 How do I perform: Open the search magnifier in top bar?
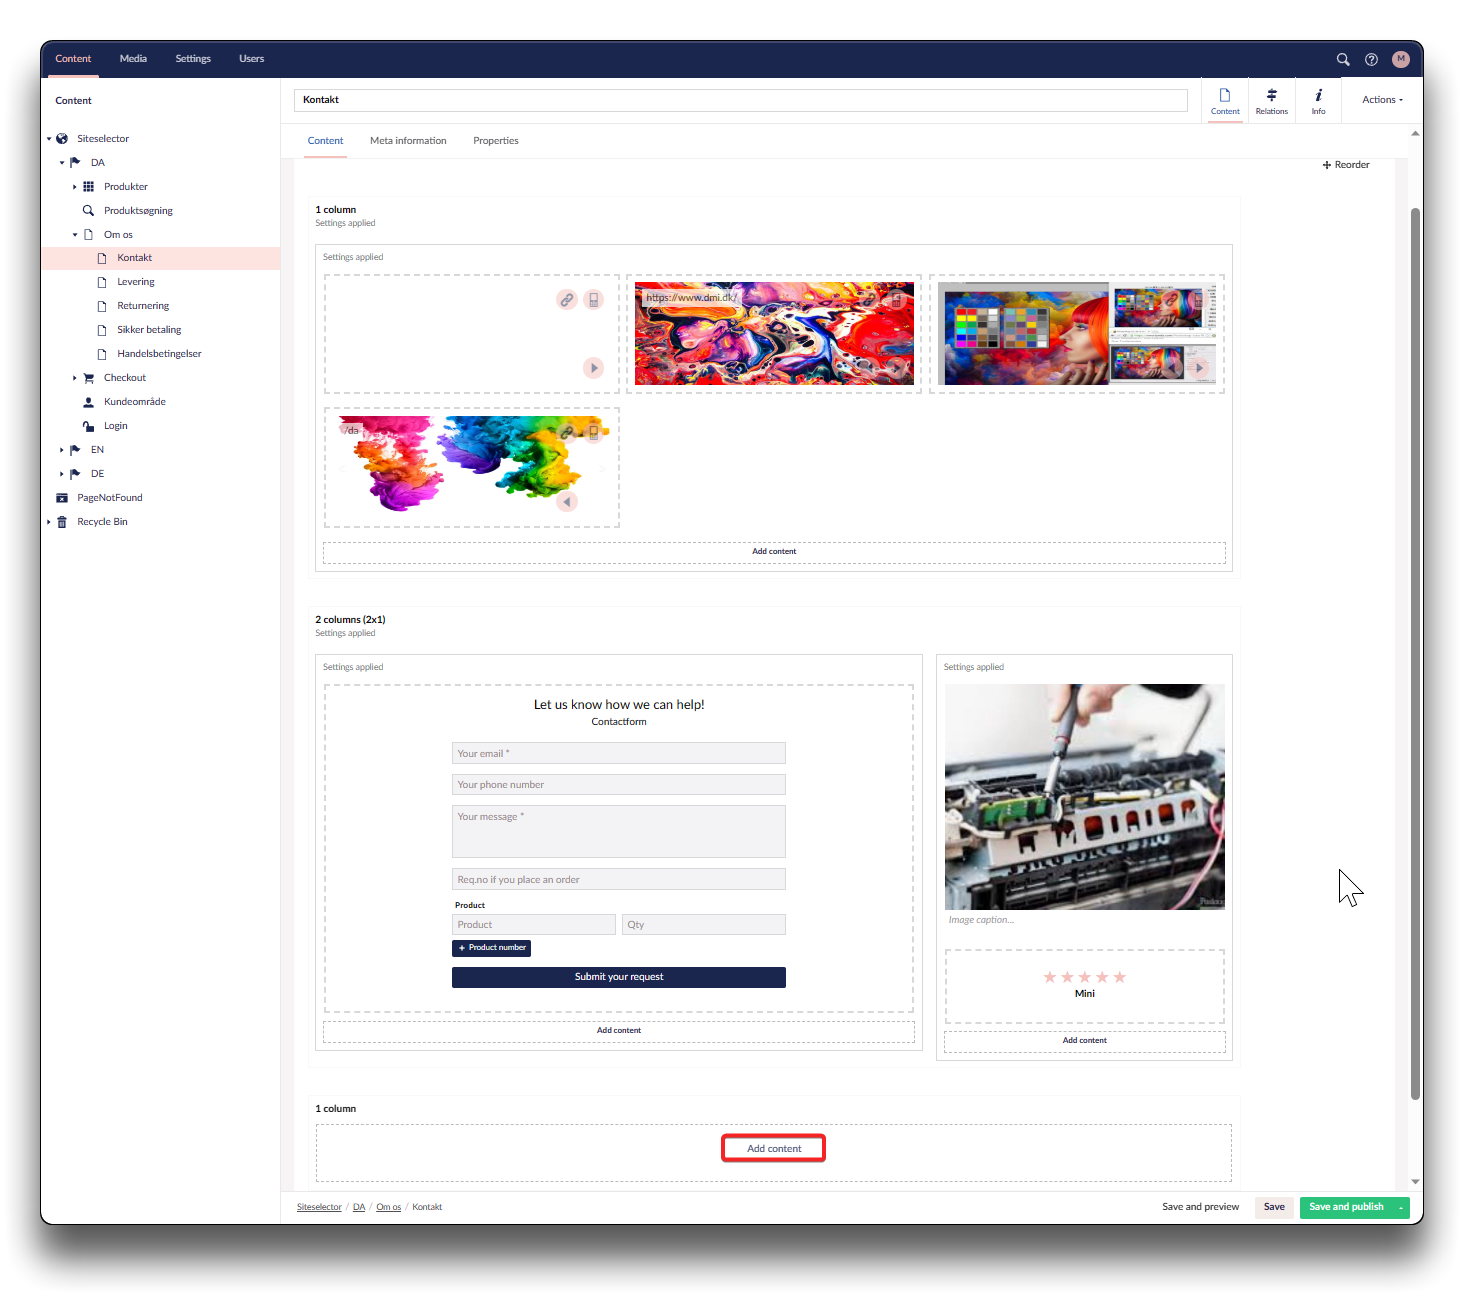pyautogui.click(x=1343, y=59)
